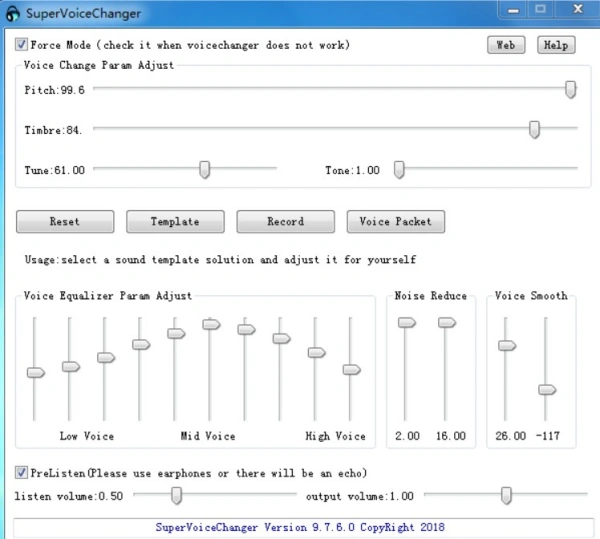The width and height of the screenshot is (600, 539).
Task: Close the SuperVoiceChanger window
Action: click(x=578, y=9)
